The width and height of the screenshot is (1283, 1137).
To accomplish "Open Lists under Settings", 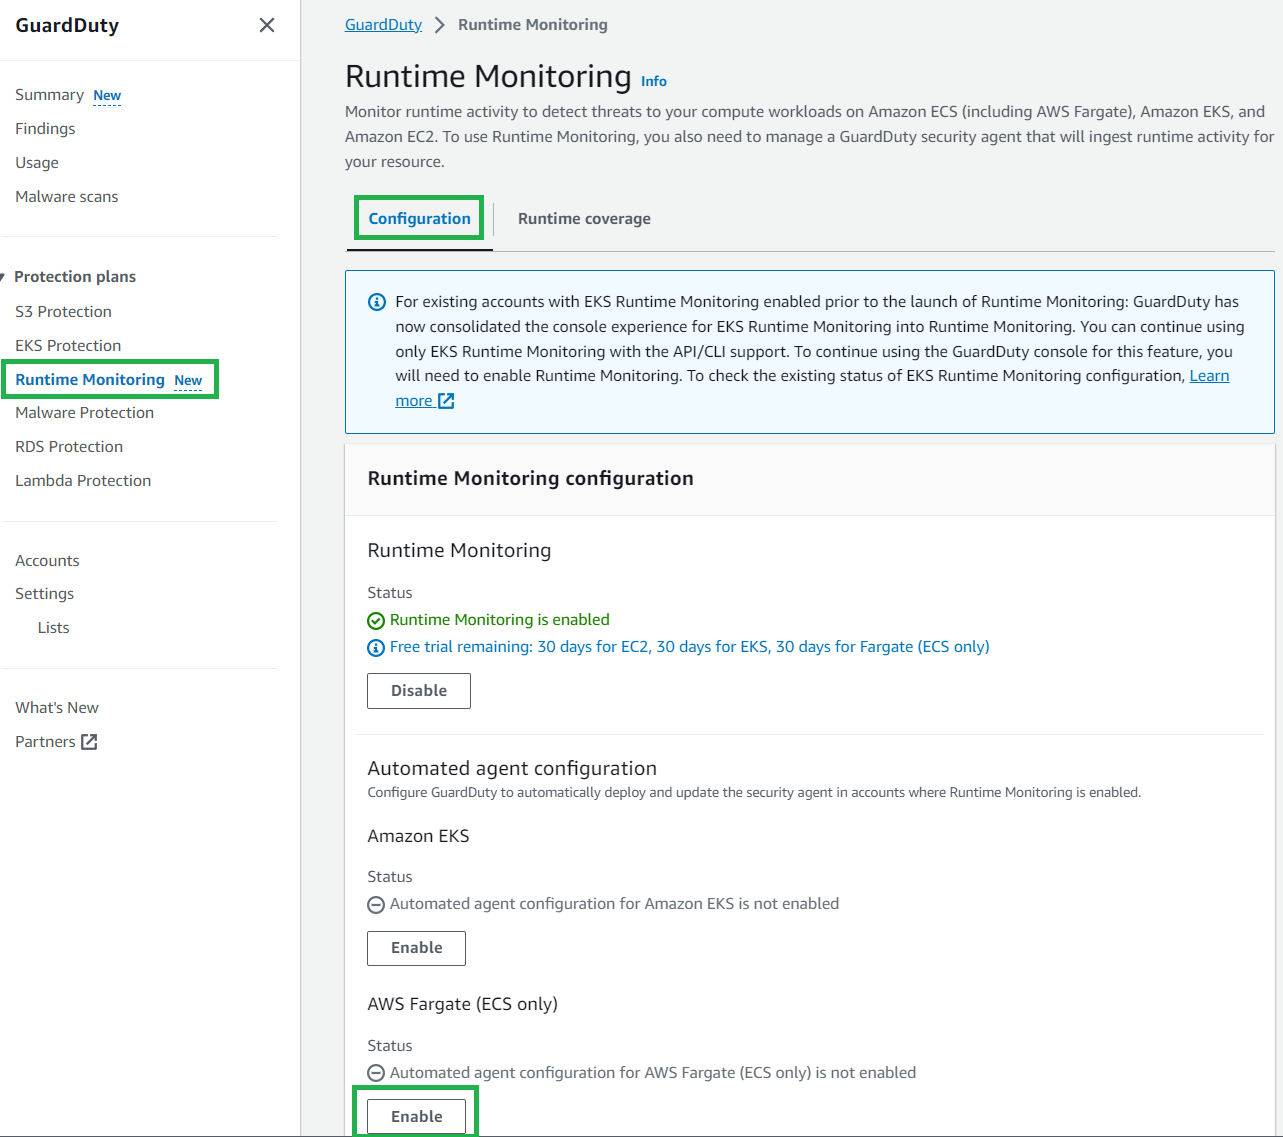I will pyautogui.click(x=52, y=627).
